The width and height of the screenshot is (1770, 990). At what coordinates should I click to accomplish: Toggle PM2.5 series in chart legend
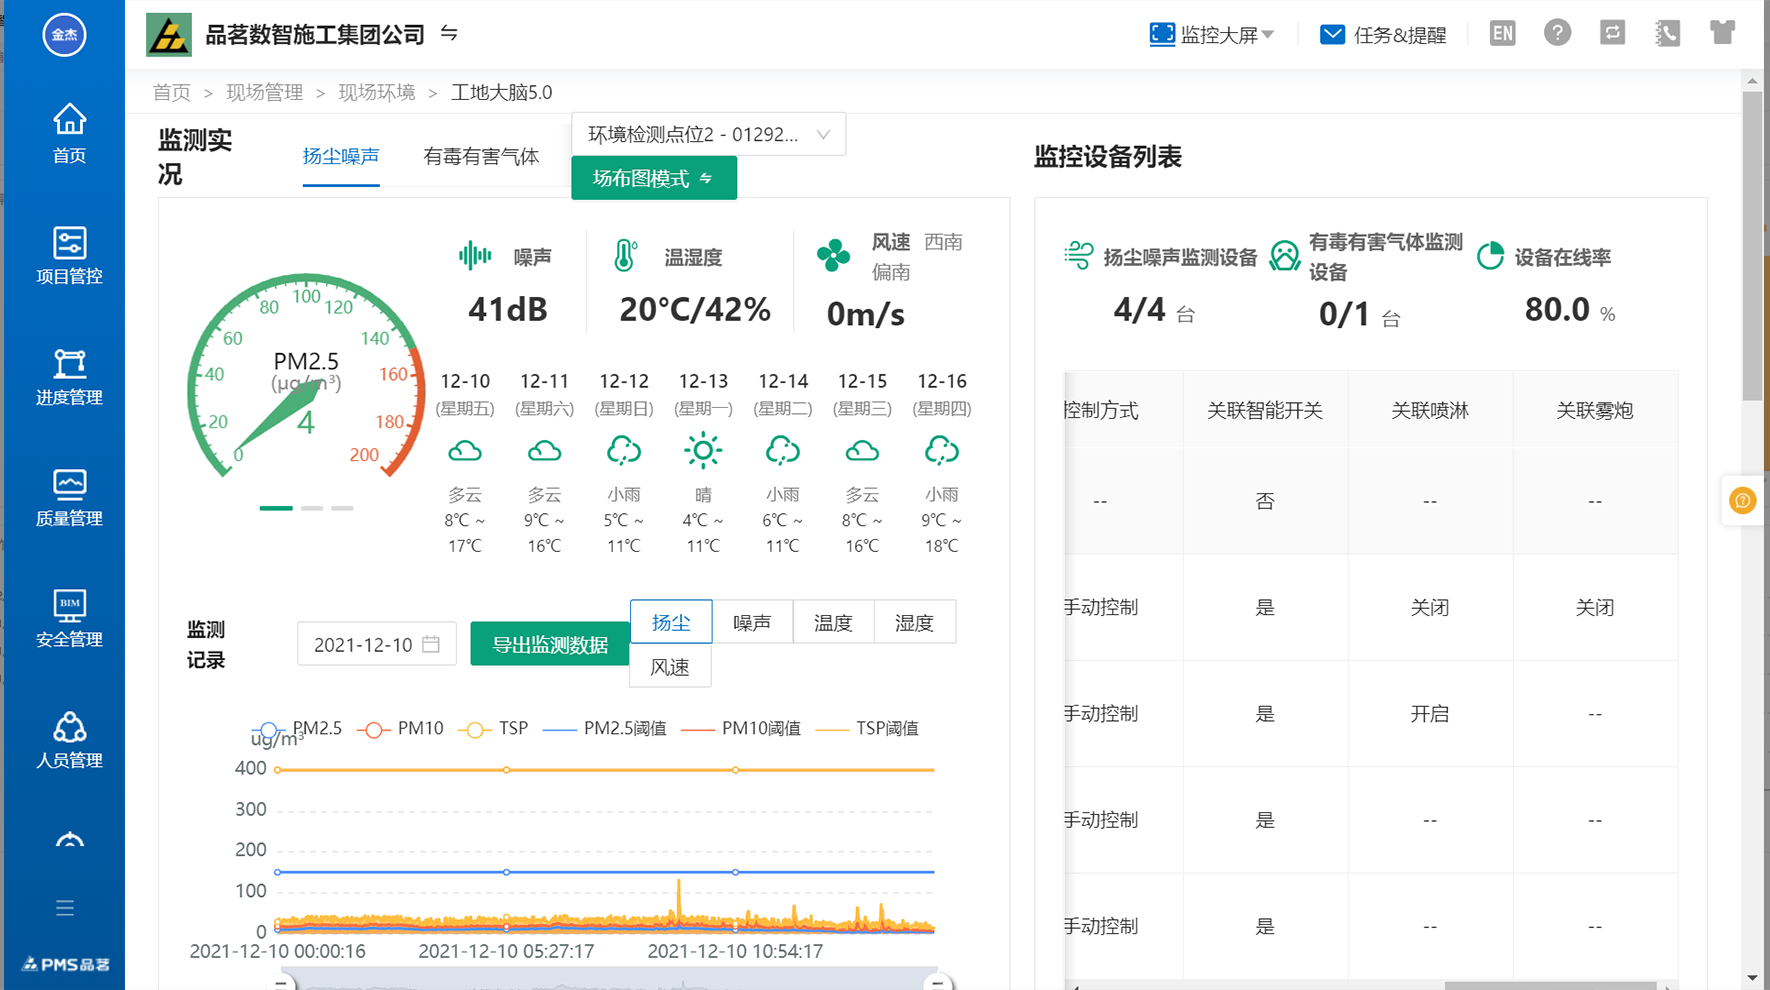[x=297, y=728]
